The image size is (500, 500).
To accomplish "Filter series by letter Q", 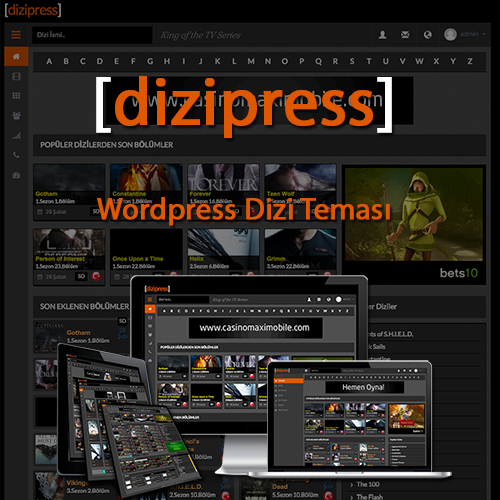I will (x=318, y=61).
